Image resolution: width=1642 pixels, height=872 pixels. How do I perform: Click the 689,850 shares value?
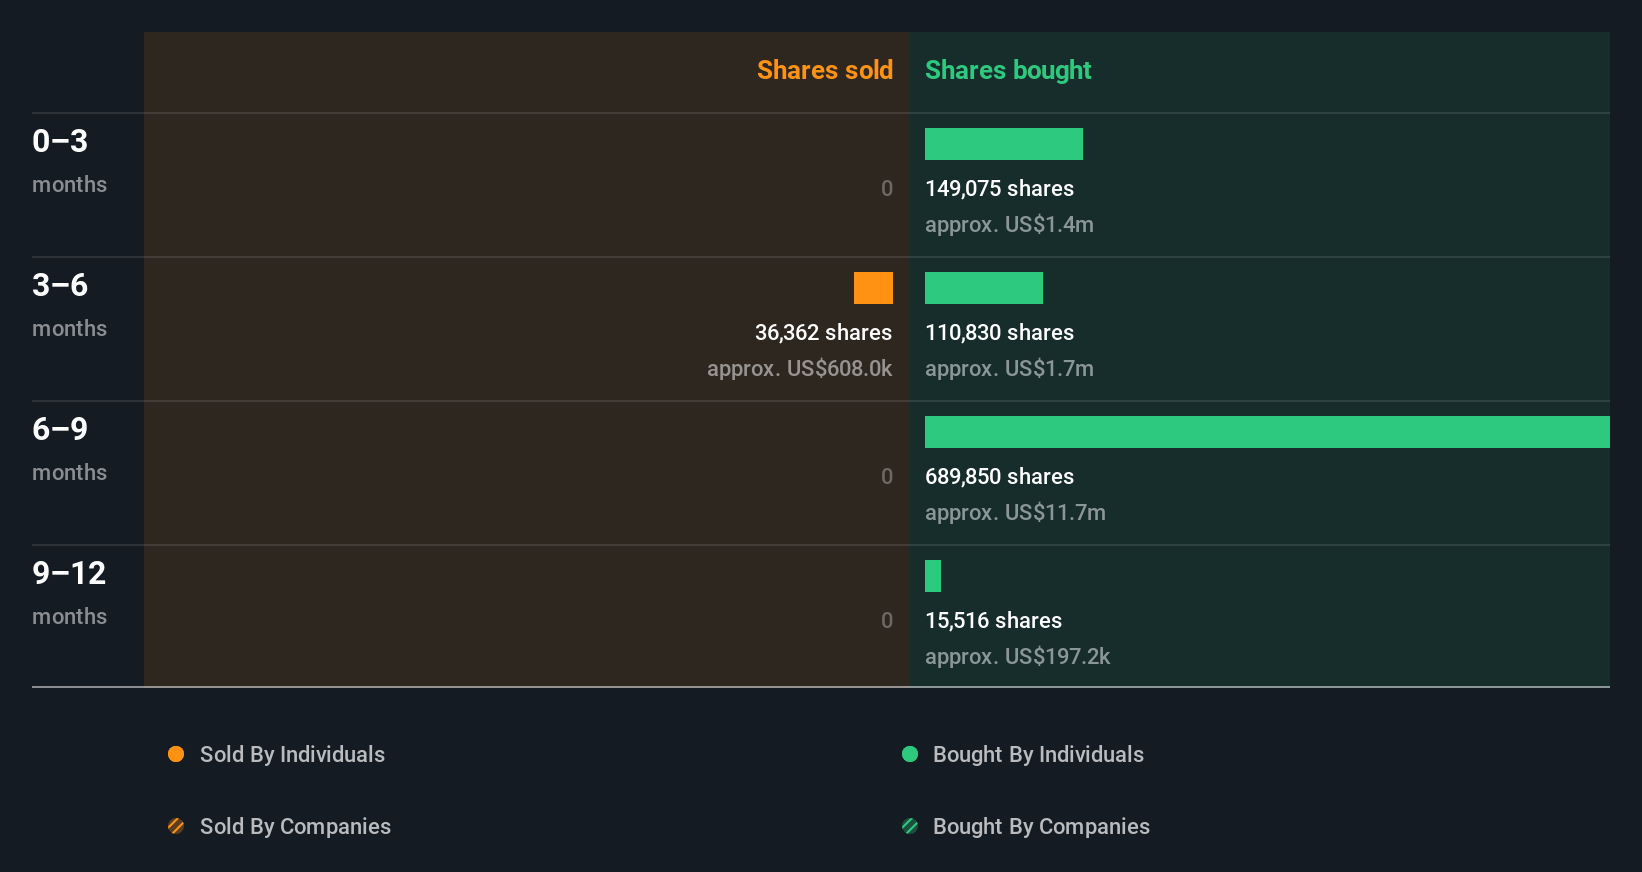click(x=999, y=476)
